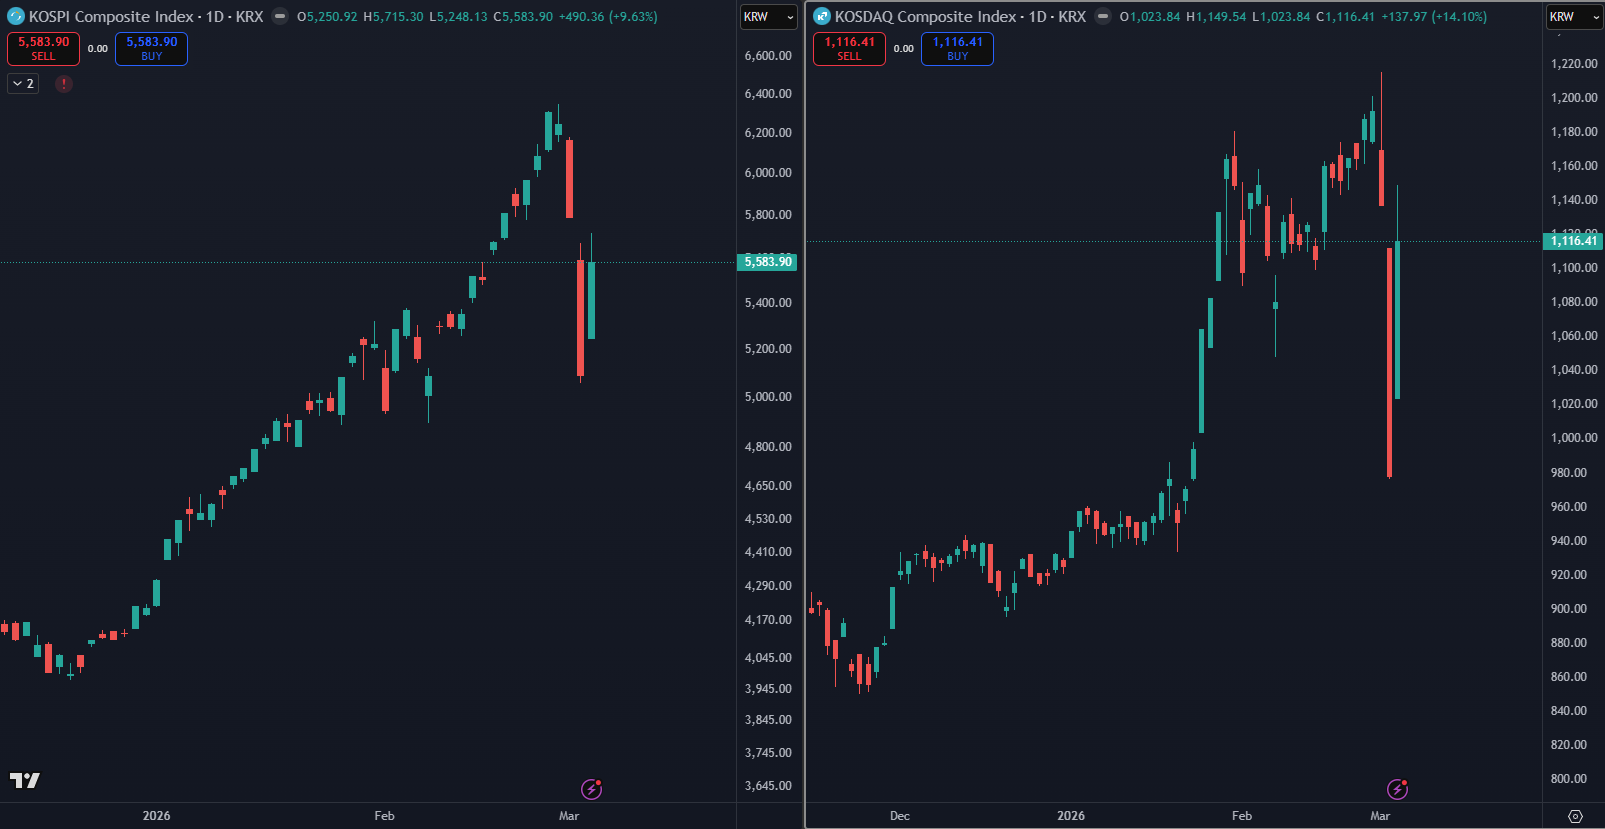The height and width of the screenshot is (829, 1605).
Task: Open the KRW currency dropdown on KOSDAQ chart
Action: tap(1574, 17)
